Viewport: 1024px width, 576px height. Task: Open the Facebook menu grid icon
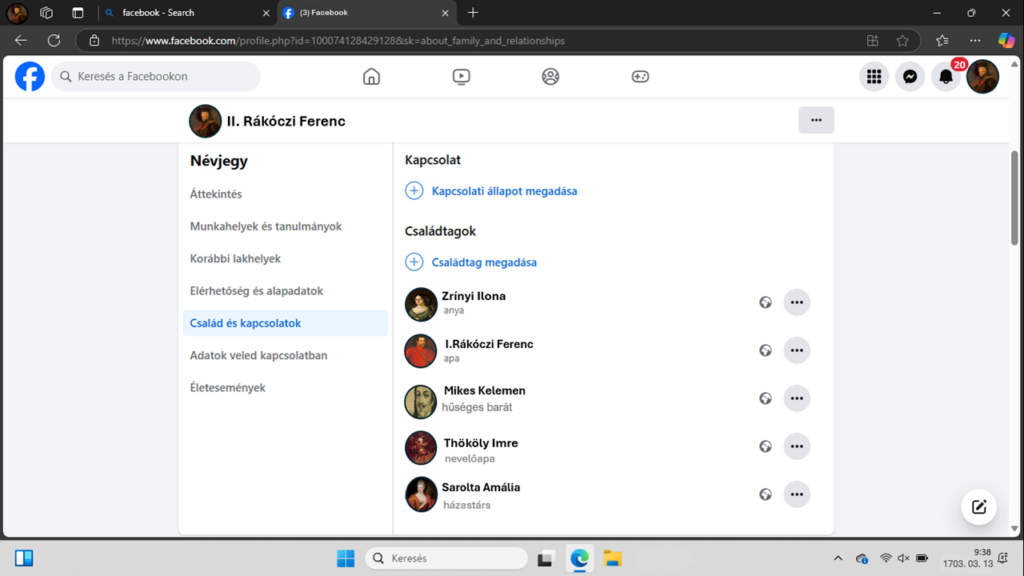pyautogui.click(x=874, y=77)
